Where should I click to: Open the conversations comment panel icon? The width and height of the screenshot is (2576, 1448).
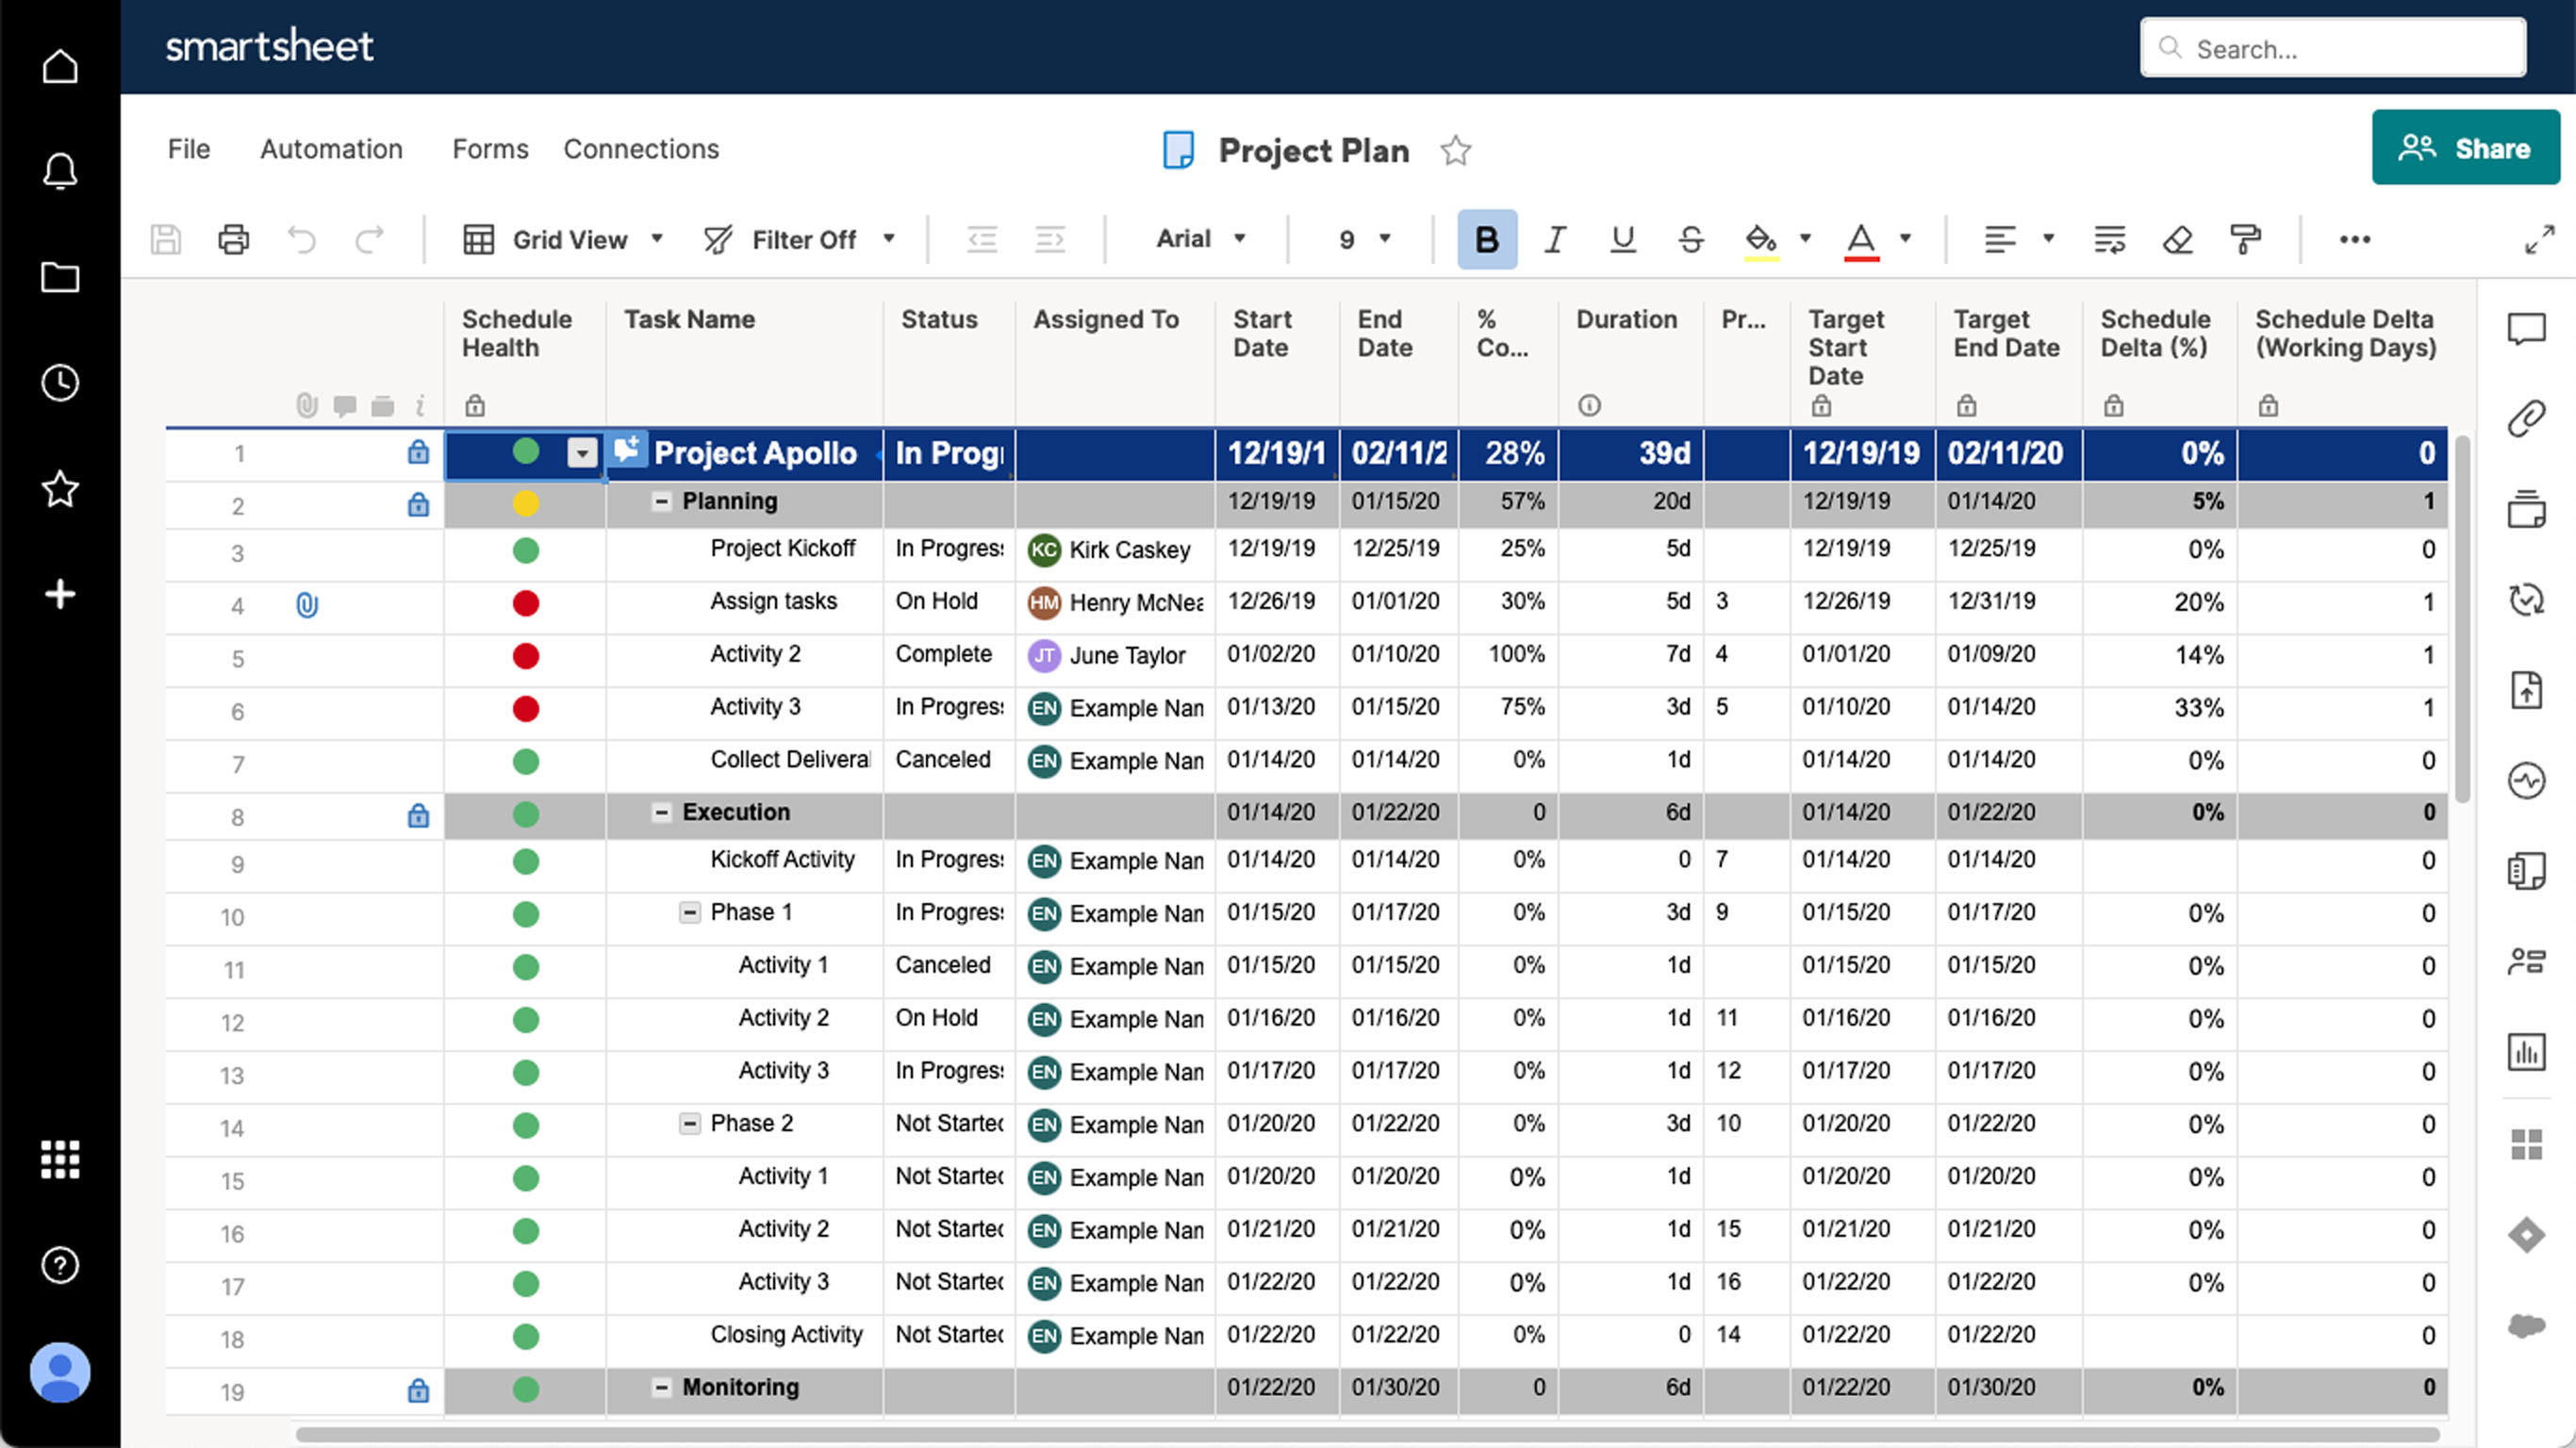pyautogui.click(x=2526, y=328)
